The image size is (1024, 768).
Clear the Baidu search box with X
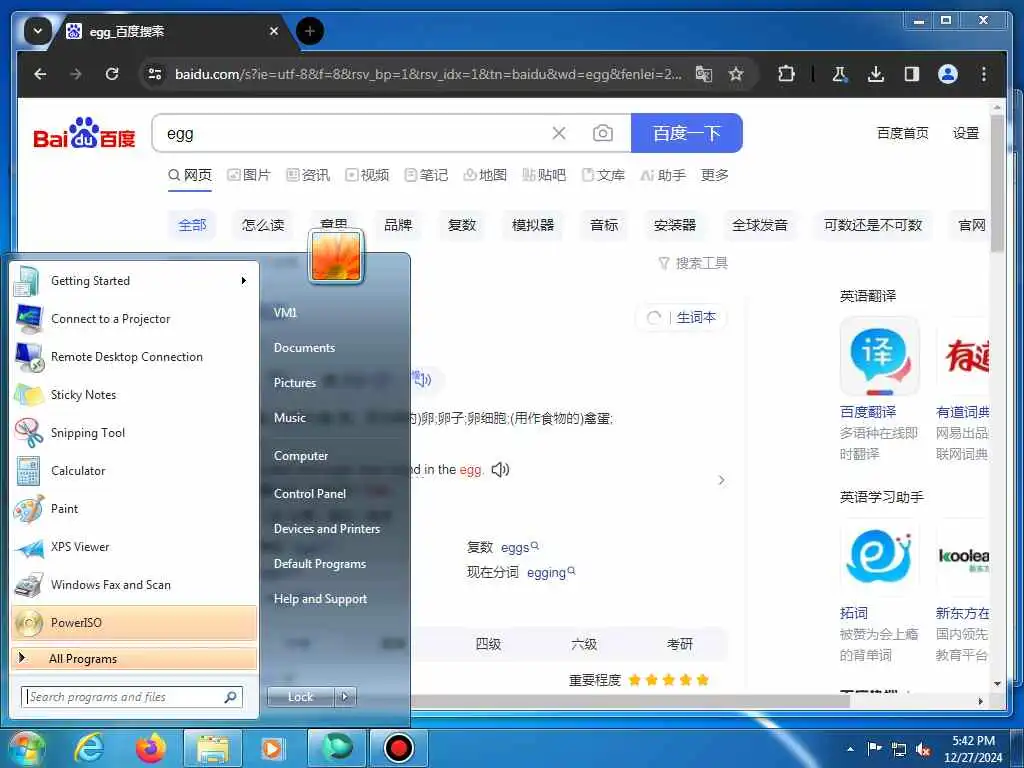(559, 133)
